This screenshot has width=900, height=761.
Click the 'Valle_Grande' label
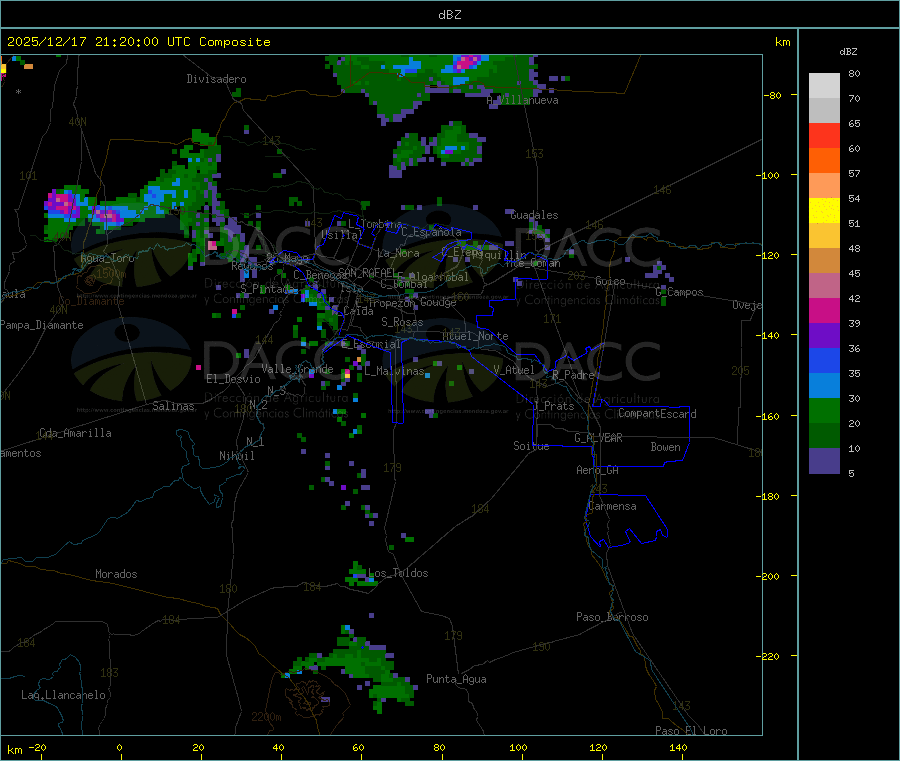point(297,369)
